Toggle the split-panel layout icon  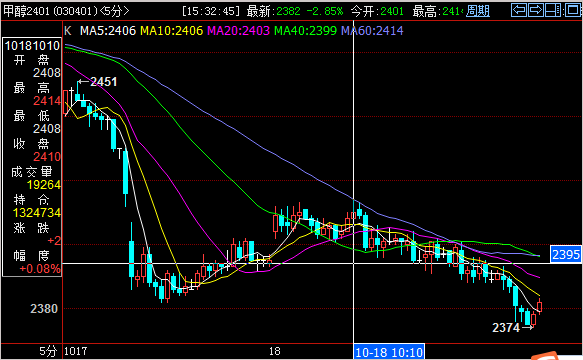tap(553, 10)
